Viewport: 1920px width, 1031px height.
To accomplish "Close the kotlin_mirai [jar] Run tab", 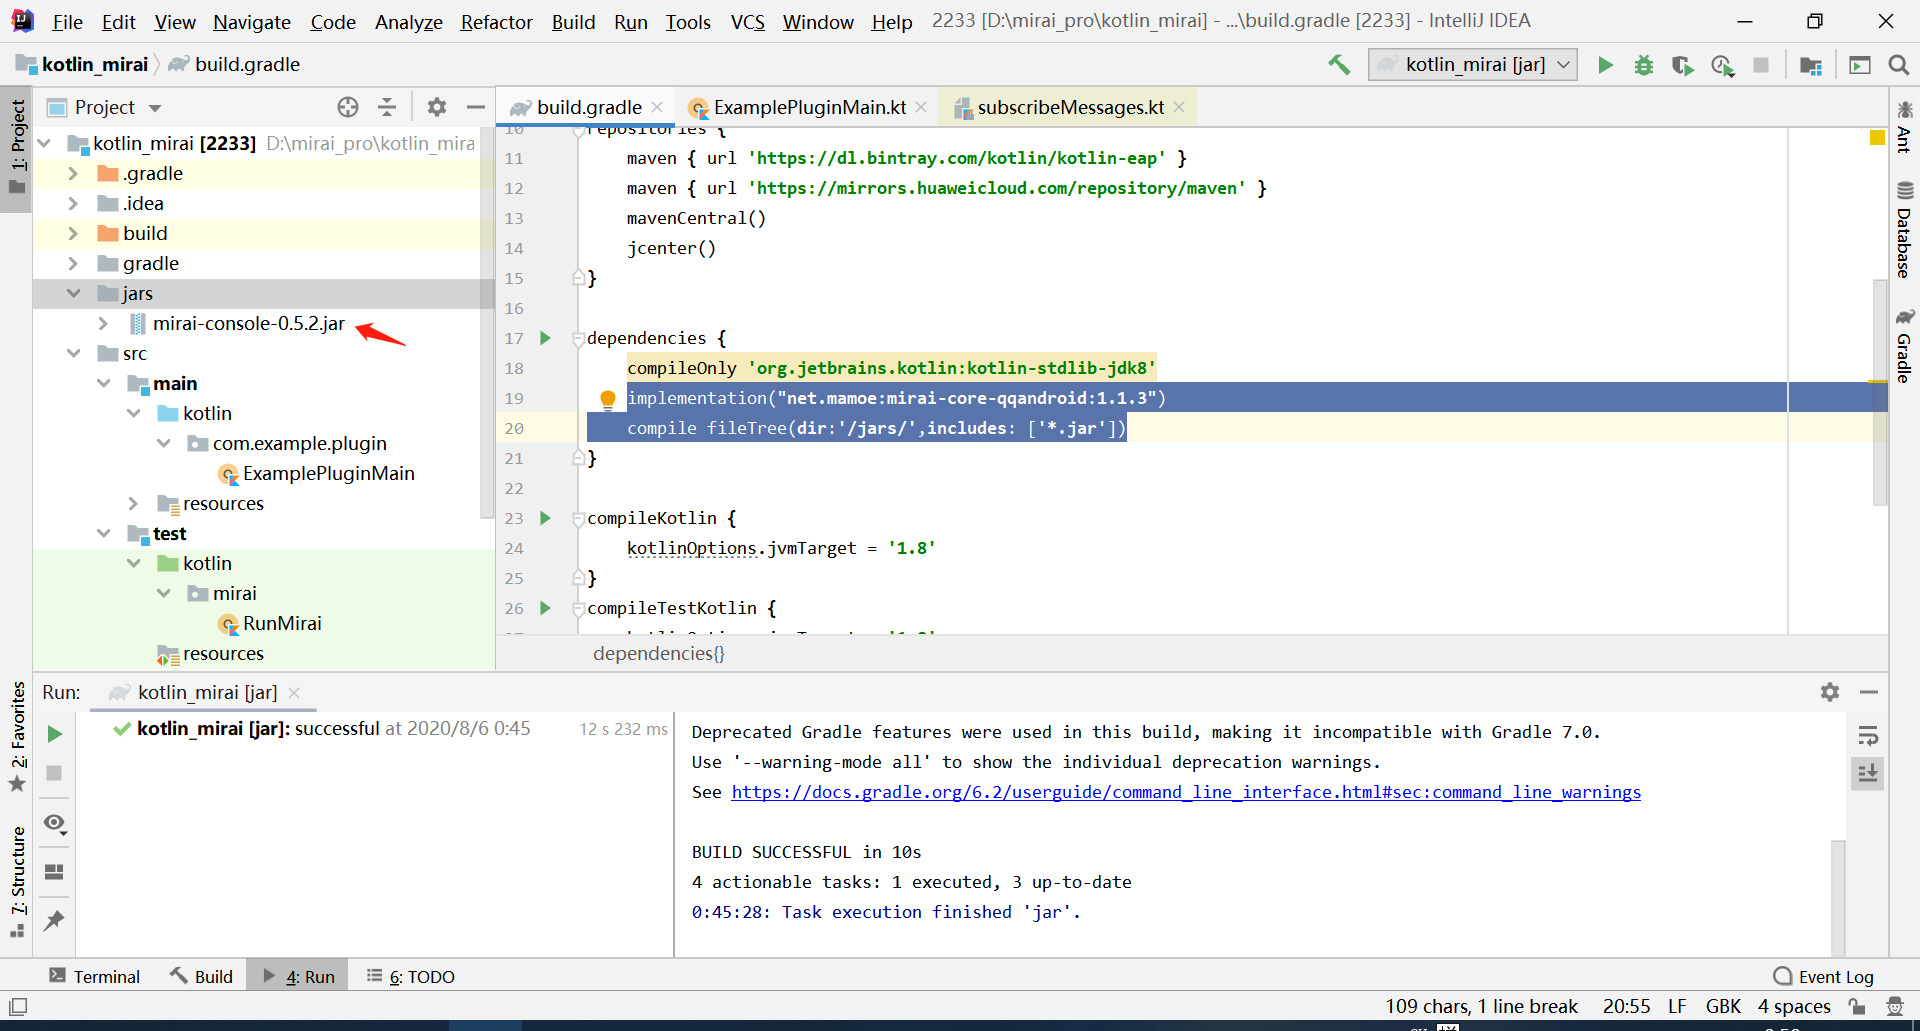I will 294,692.
